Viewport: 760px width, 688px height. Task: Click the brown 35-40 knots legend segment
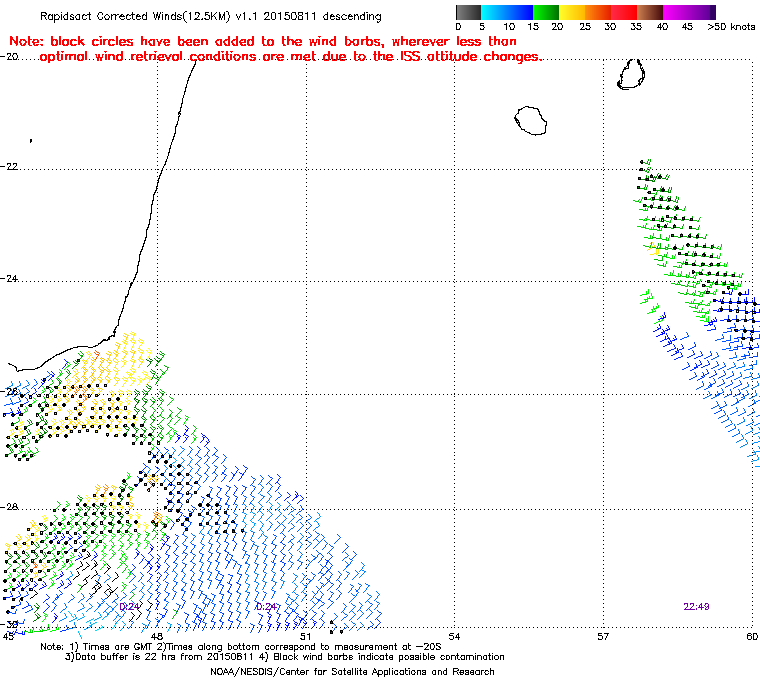tap(650, 12)
